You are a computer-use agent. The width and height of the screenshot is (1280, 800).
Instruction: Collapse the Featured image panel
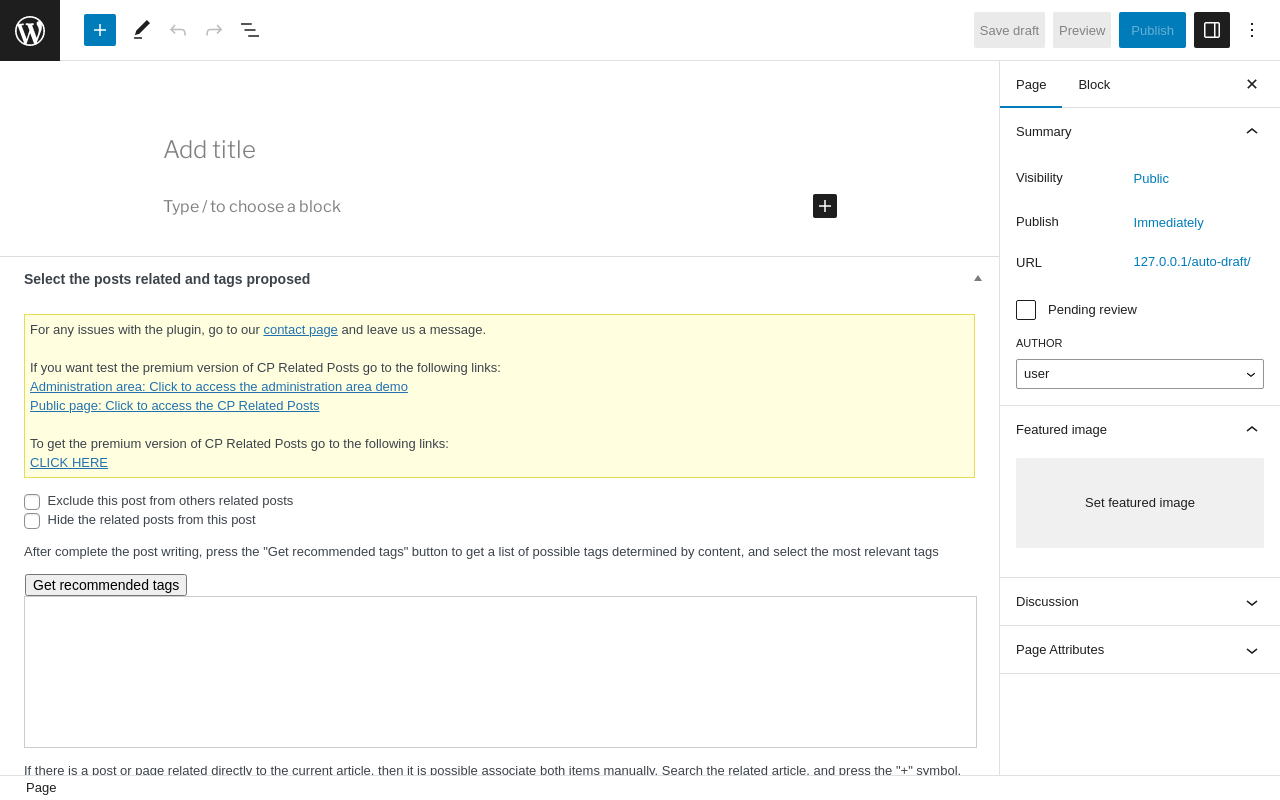coord(1140,429)
